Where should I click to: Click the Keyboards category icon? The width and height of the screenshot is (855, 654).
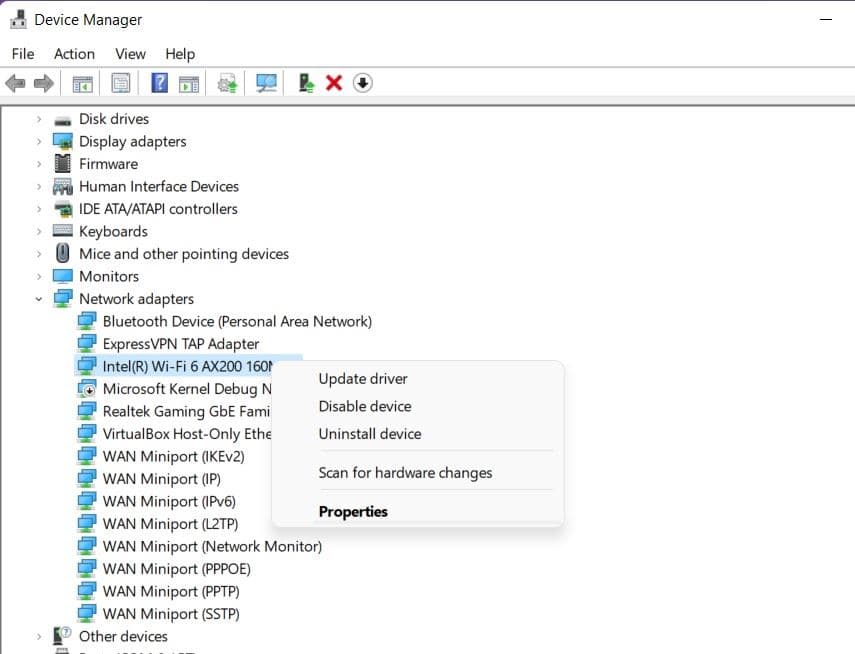(x=63, y=231)
